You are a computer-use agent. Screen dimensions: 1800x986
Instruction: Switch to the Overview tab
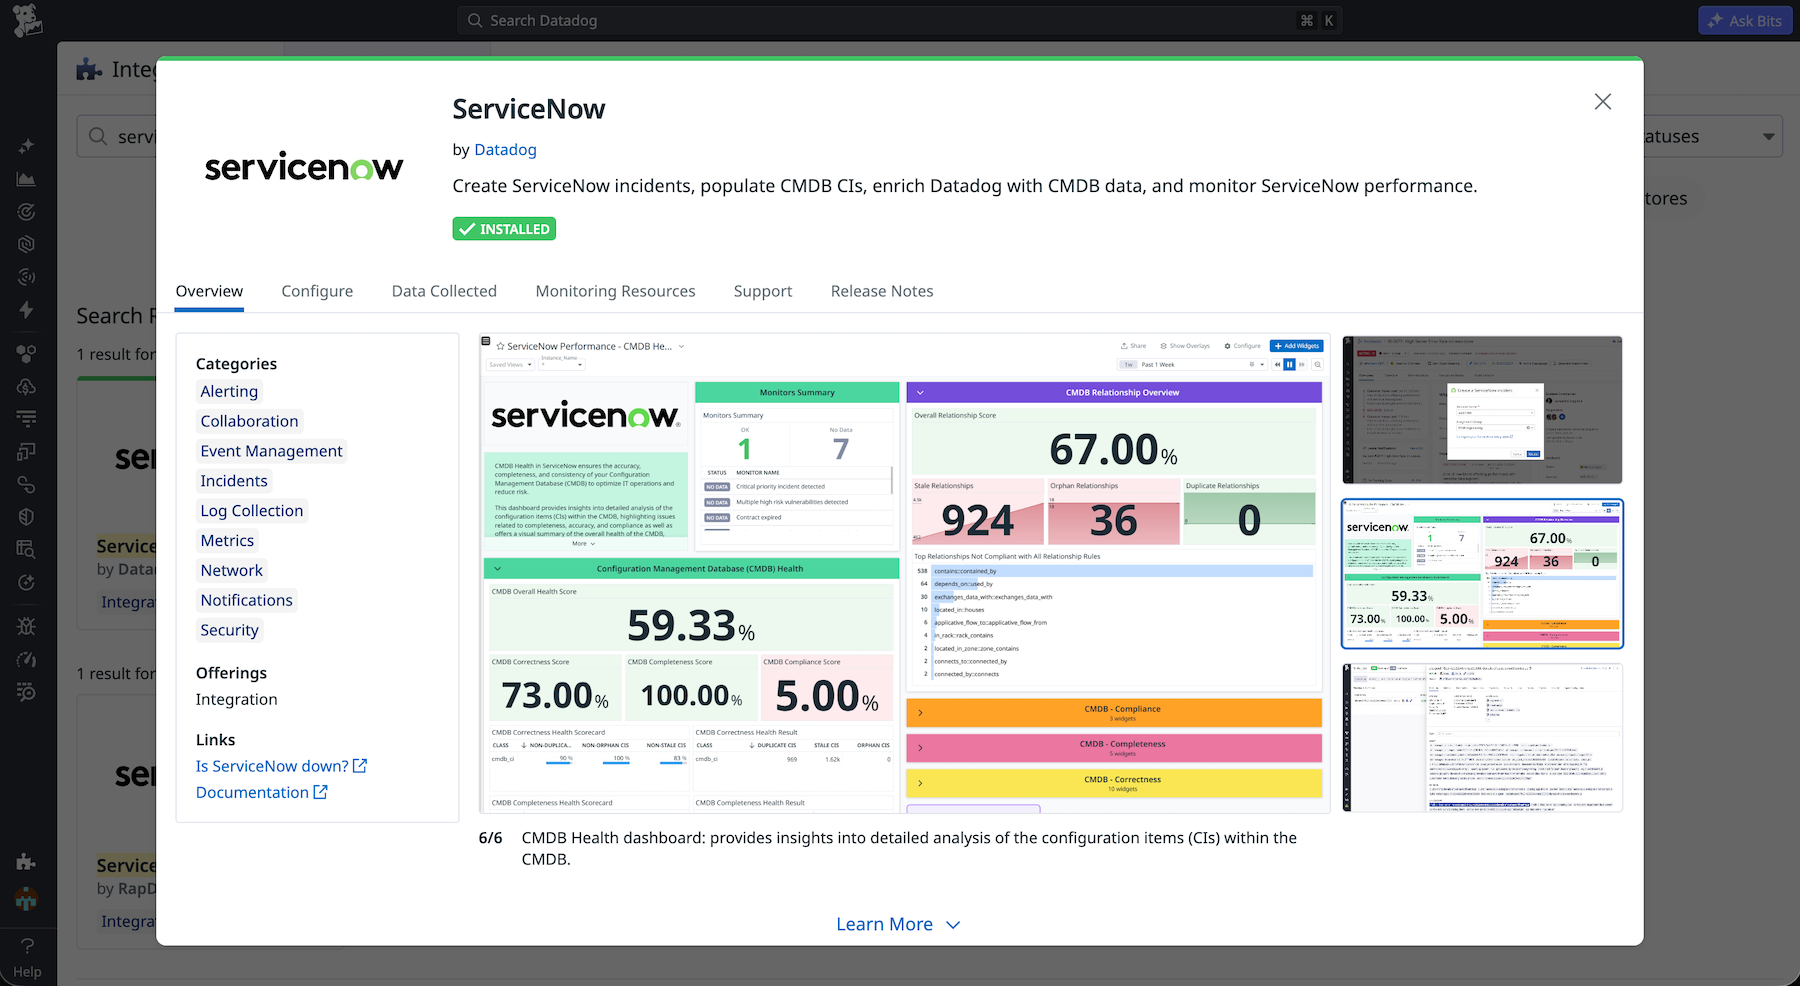pyautogui.click(x=209, y=291)
